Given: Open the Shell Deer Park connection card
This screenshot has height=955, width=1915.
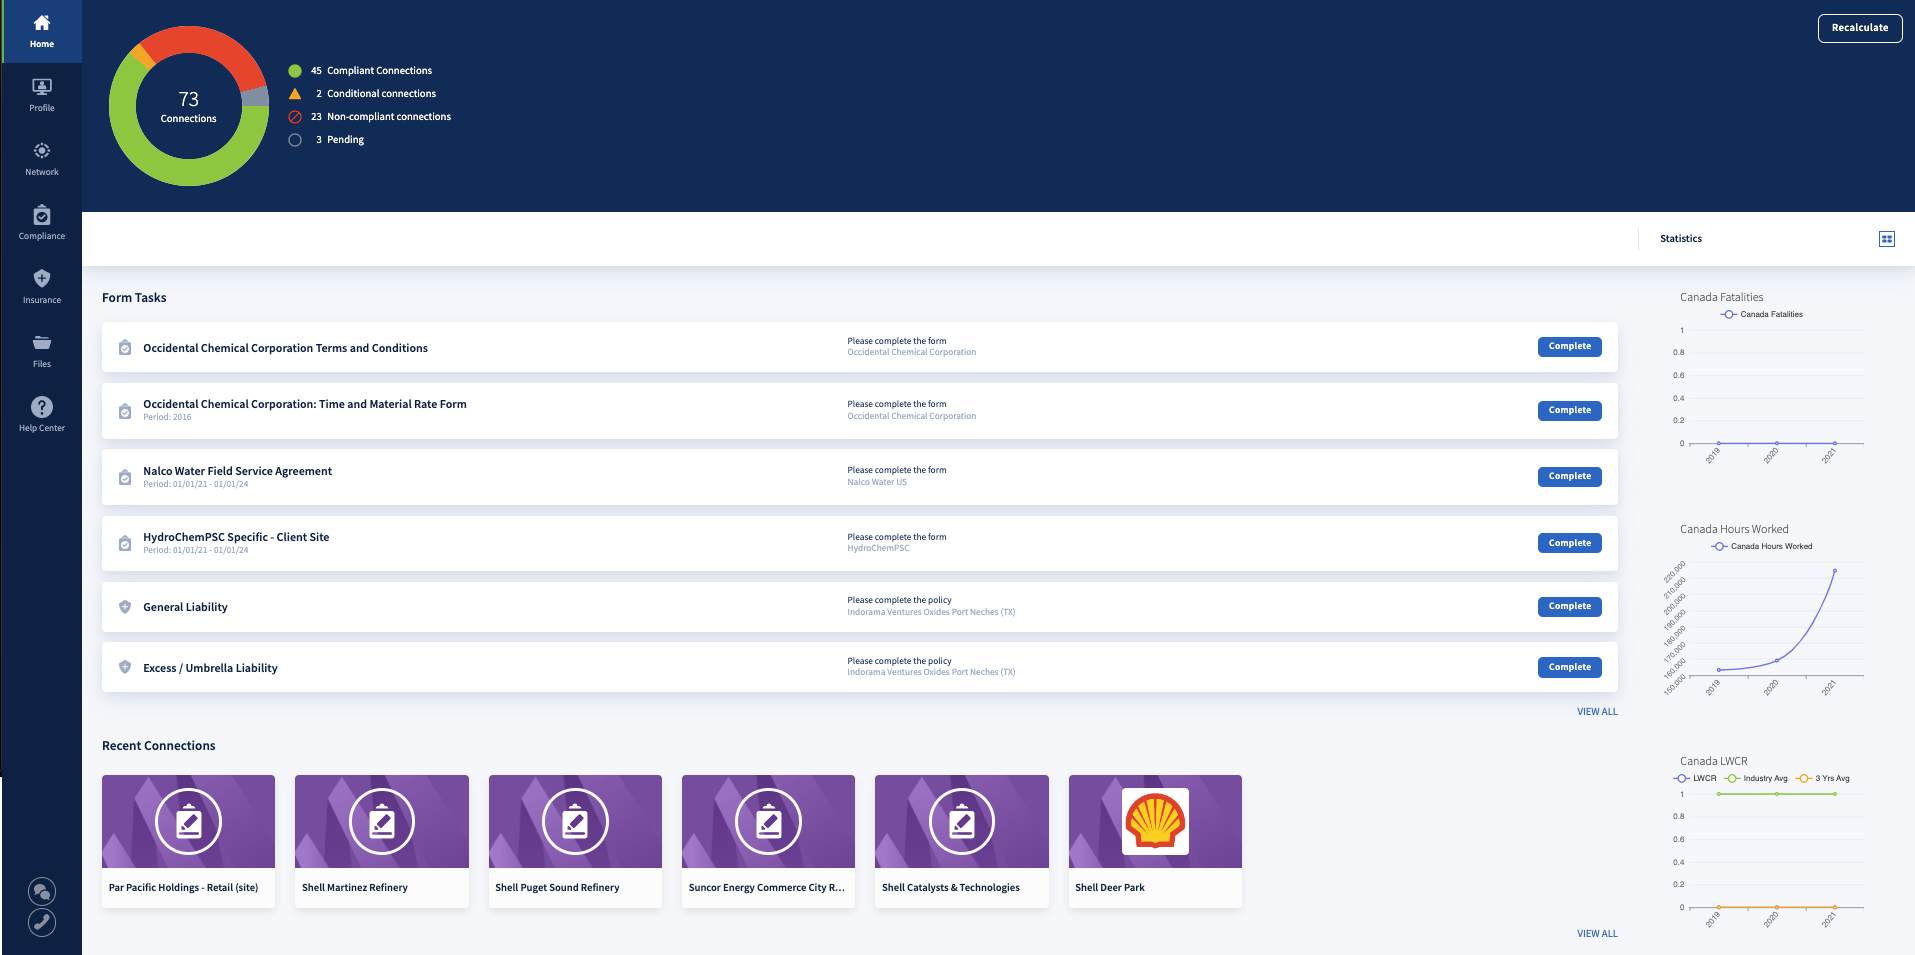Looking at the screenshot, I should [1155, 841].
